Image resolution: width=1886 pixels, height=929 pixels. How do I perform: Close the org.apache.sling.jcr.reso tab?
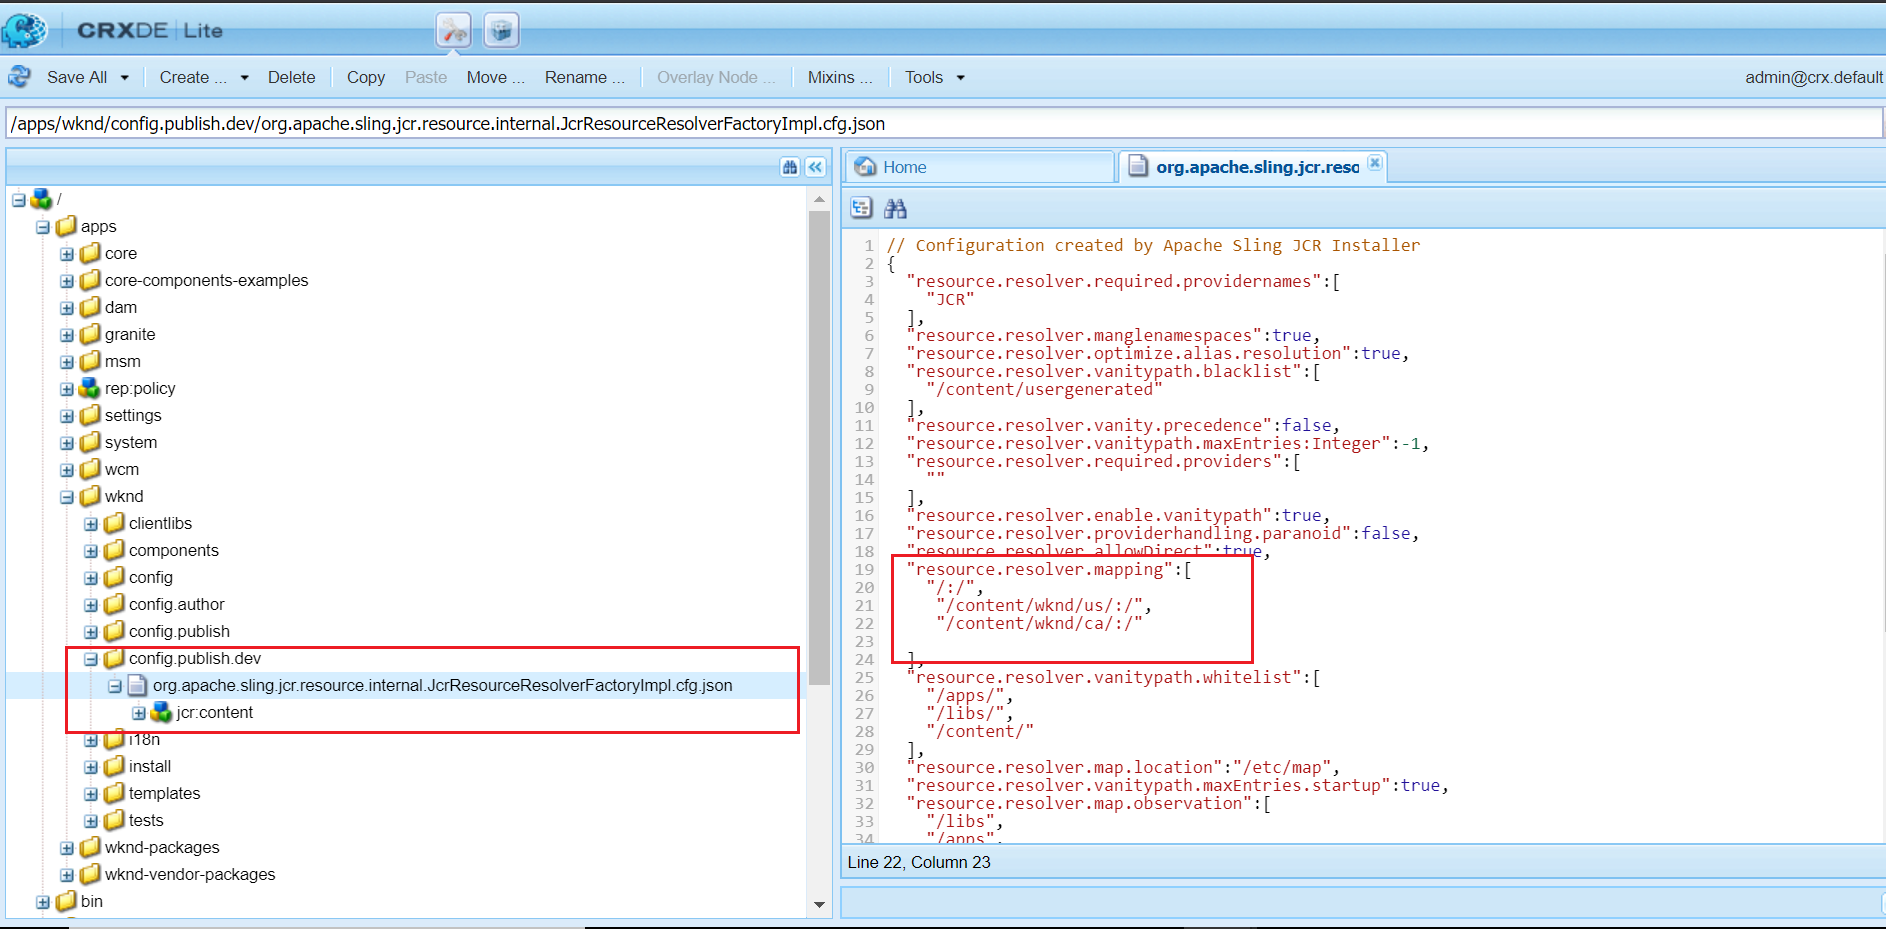pos(1375,162)
